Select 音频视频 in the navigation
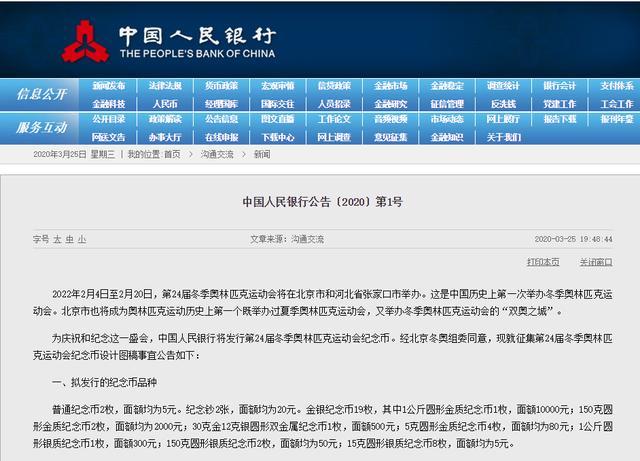Screen dimensions: 640x461 coord(391,119)
